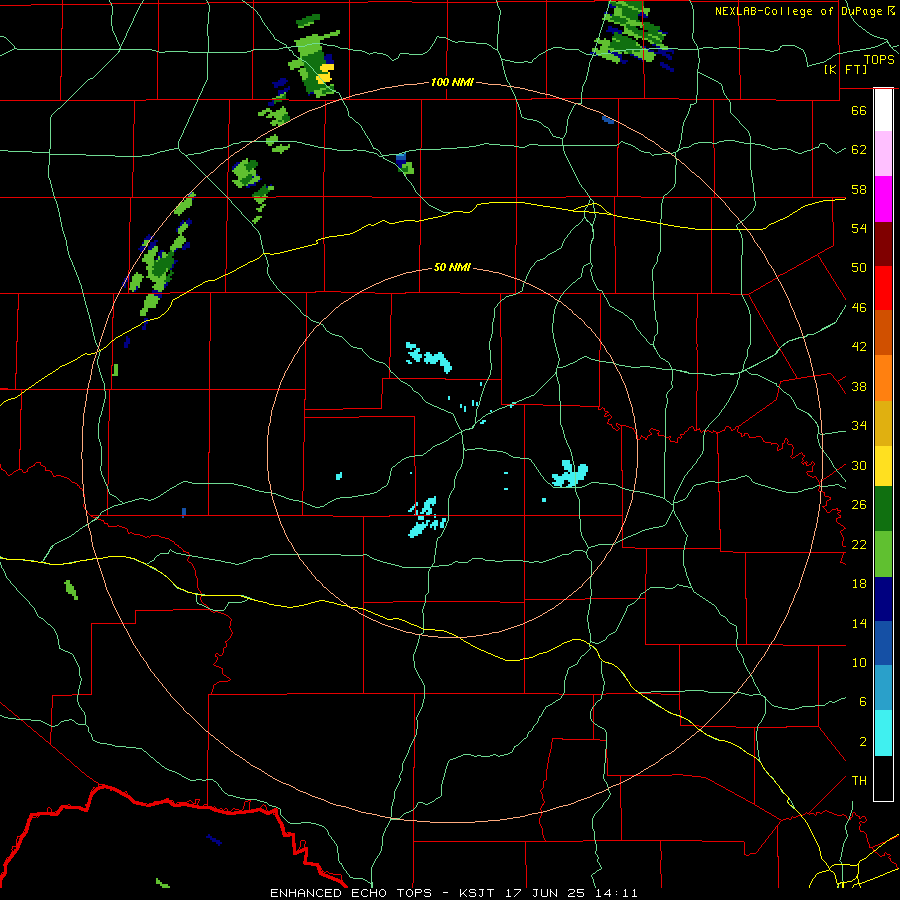Click the 54 scale value
900x900 pixels.
point(859,228)
